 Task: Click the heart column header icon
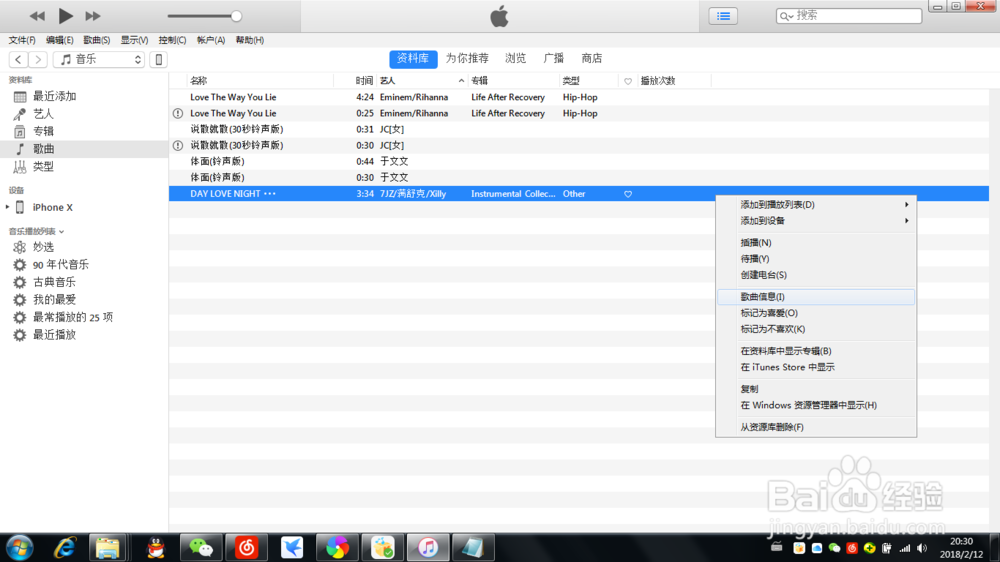[x=628, y=81]
